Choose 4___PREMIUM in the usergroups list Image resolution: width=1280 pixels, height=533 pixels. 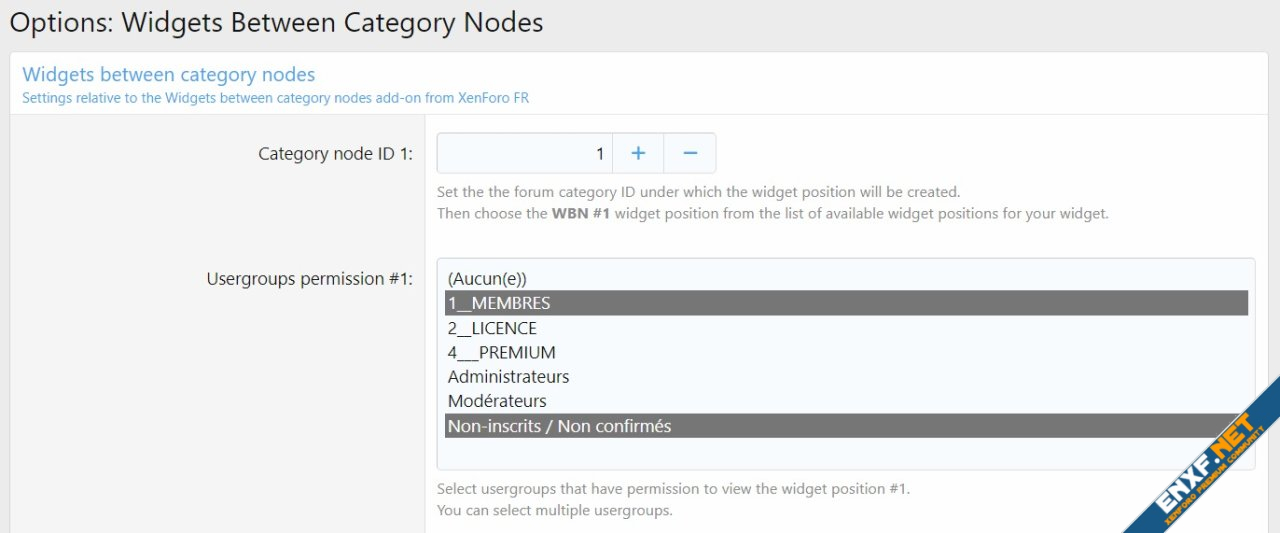[501, 352]
